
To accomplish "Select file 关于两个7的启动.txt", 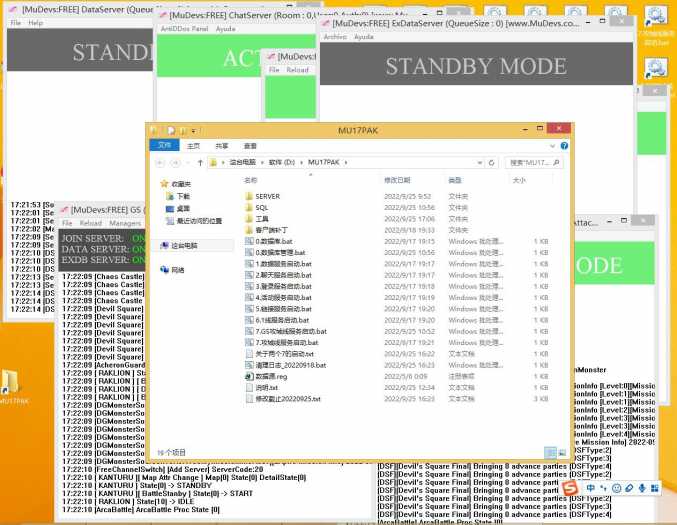I will (x=285, y=354).
